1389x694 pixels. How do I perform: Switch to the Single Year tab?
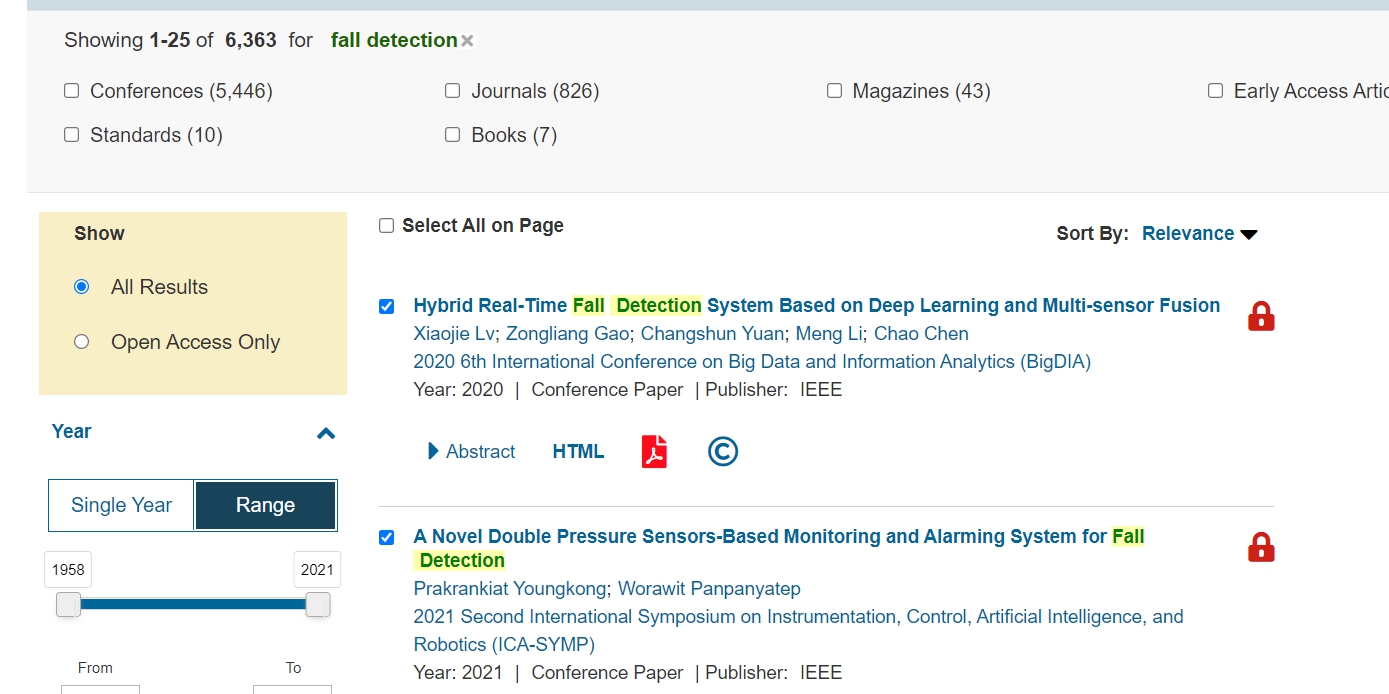tap(121, 505)
